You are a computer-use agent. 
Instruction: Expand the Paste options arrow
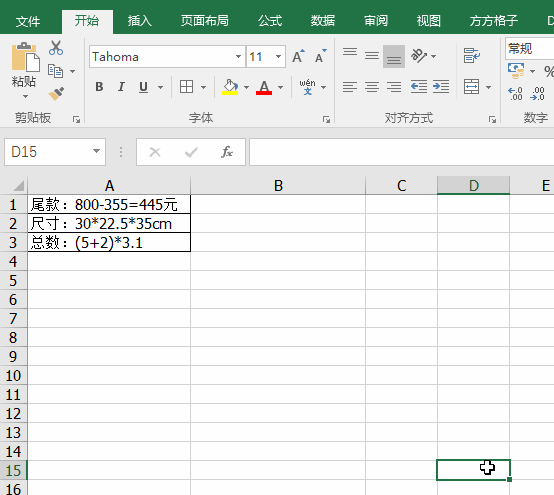(x=25, y=96)
